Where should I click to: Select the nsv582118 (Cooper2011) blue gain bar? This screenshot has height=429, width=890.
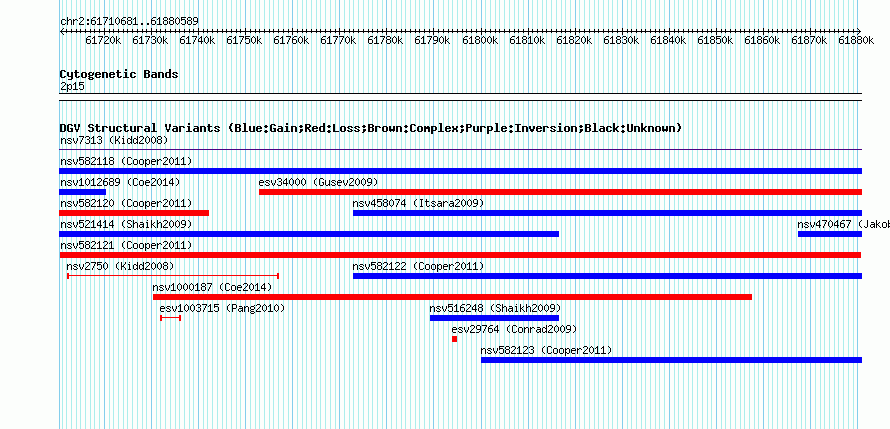[x=461, y=171]
